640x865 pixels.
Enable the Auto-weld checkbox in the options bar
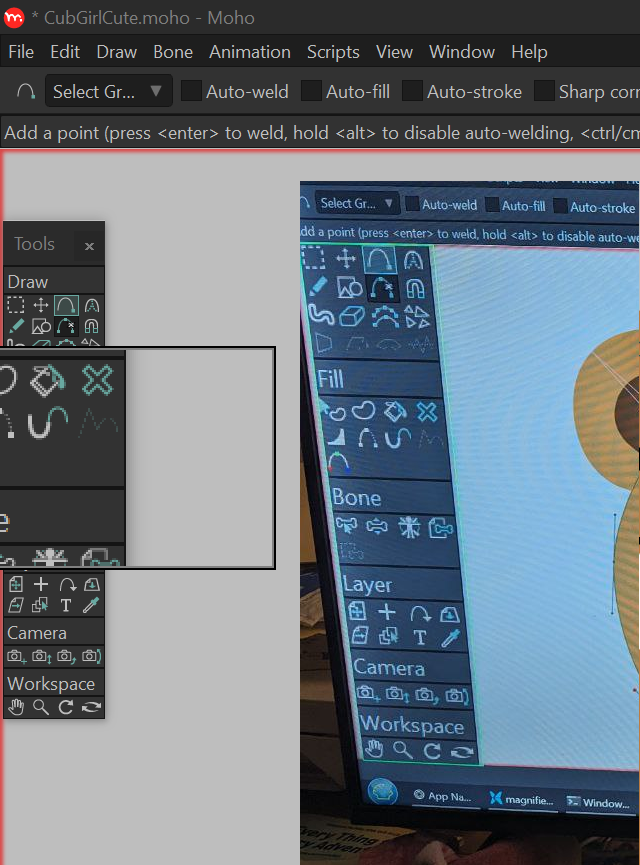click(x=191, y=92)
